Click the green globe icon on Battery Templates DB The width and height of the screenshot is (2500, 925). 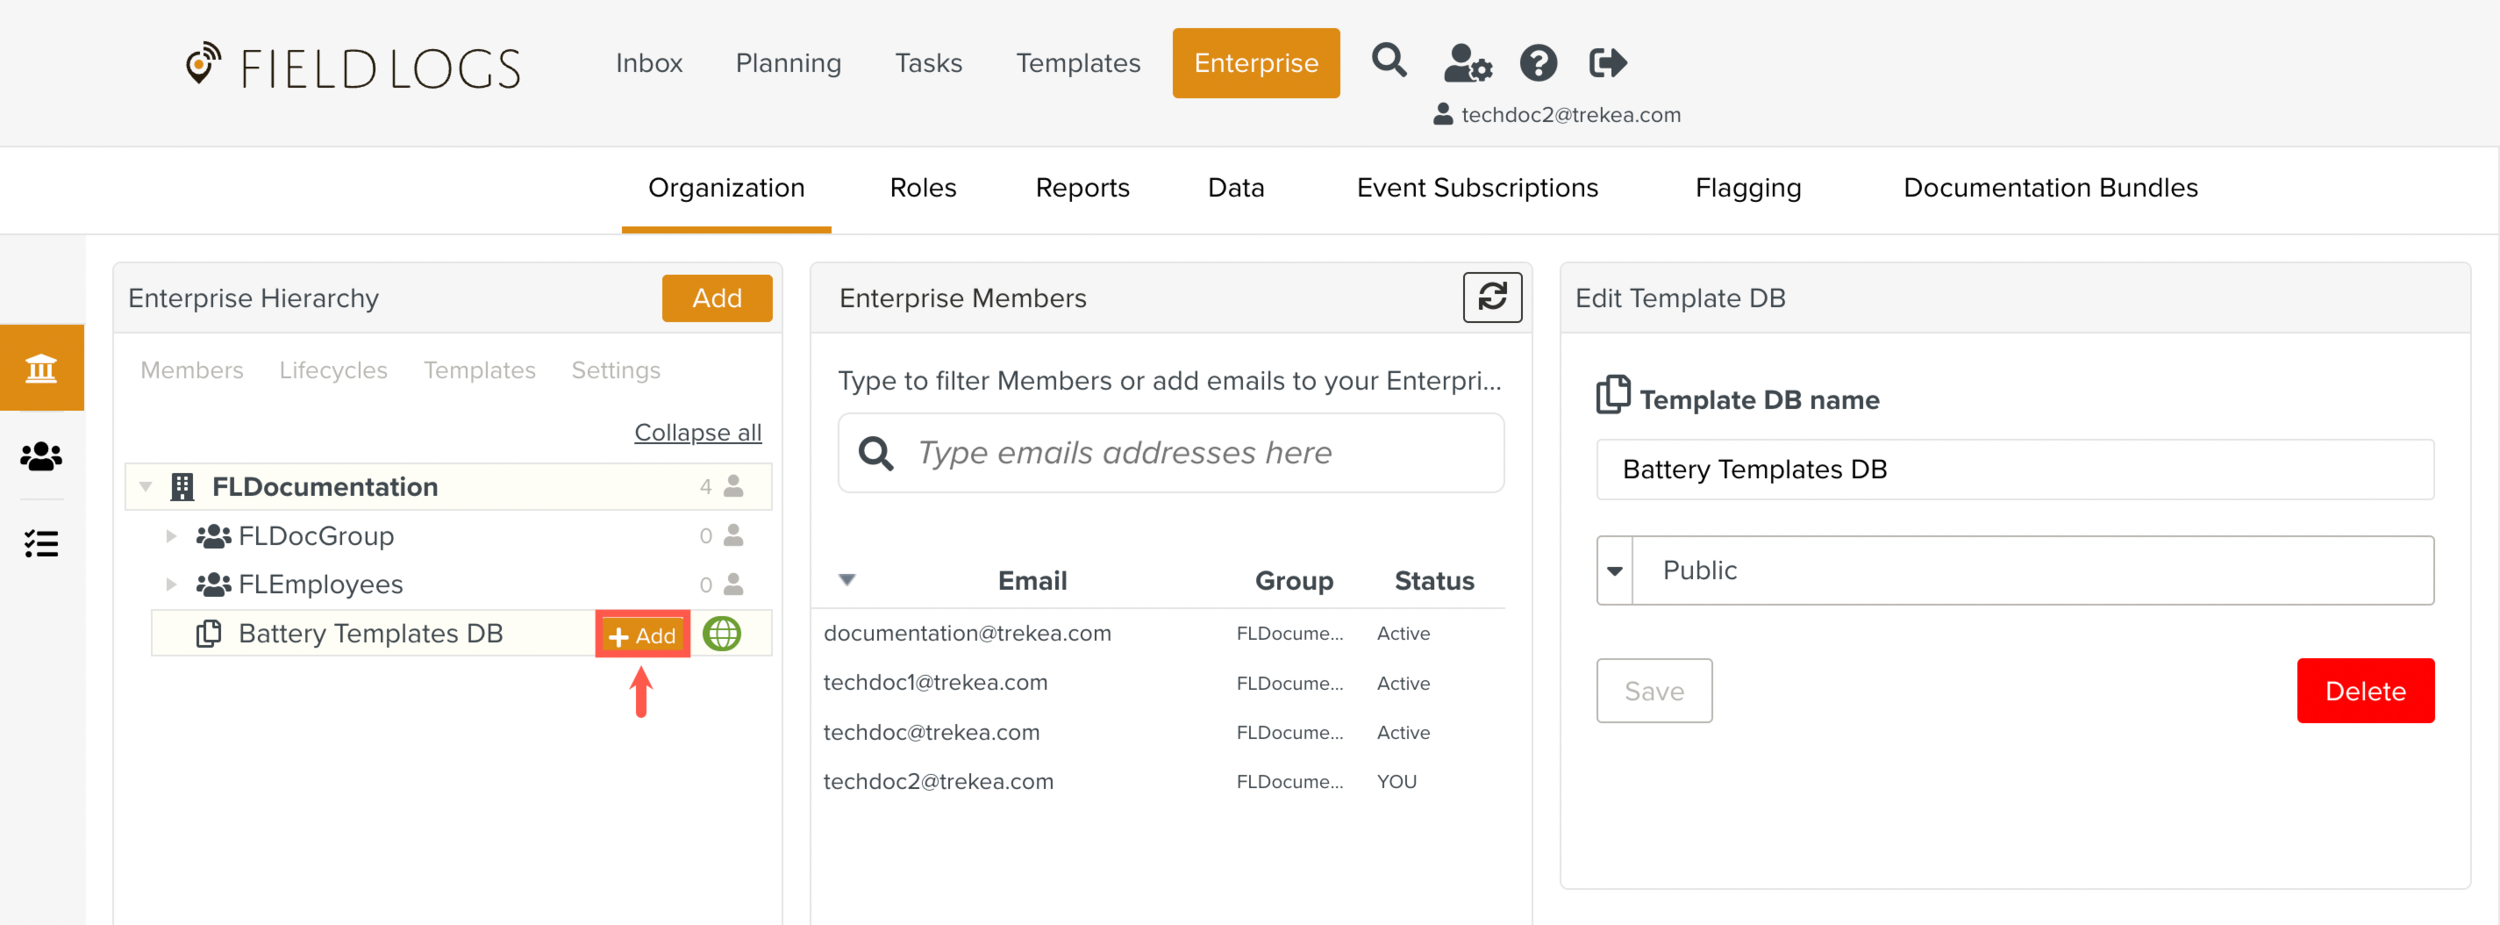point(722,634)
